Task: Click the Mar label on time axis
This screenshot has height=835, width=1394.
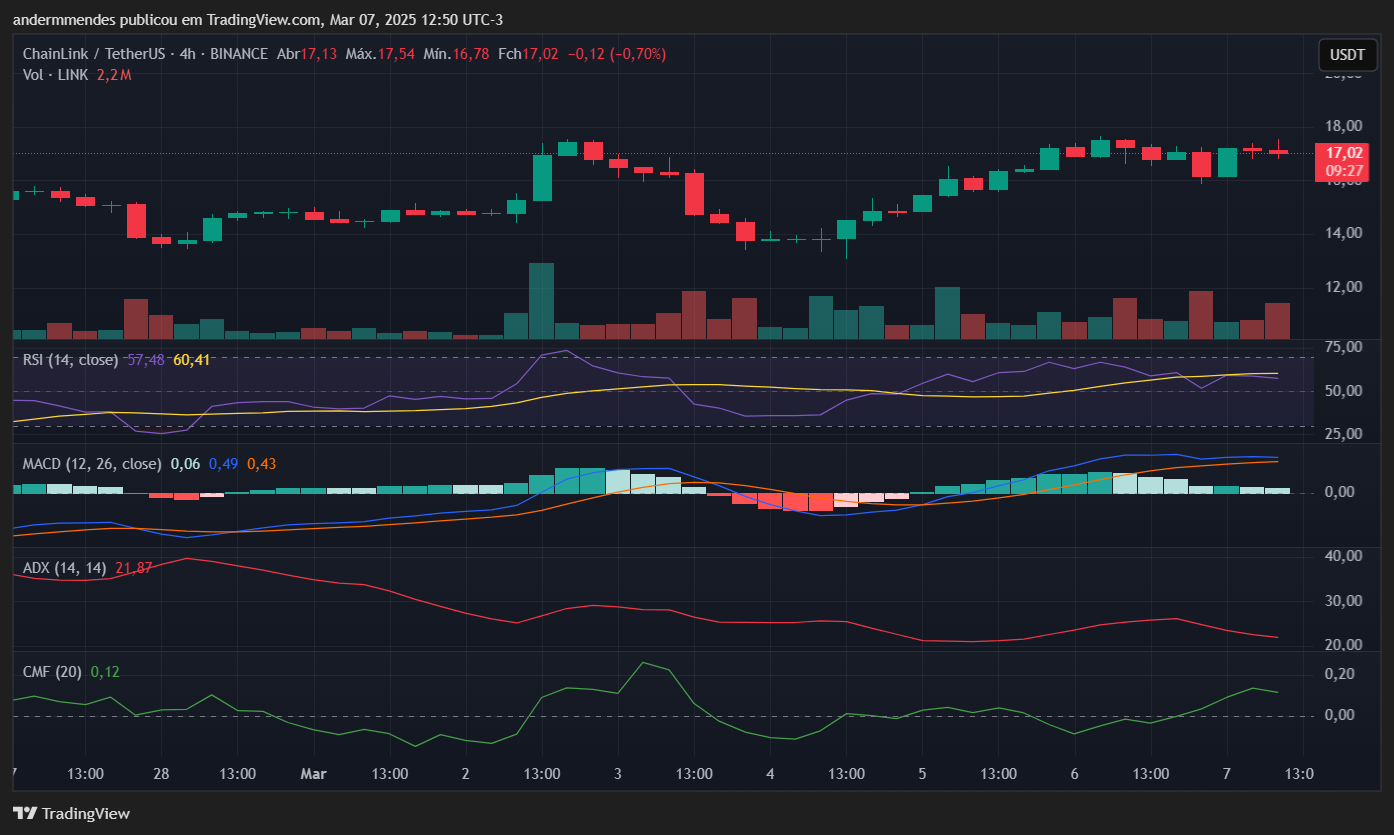Action: [x=314, y=774]
